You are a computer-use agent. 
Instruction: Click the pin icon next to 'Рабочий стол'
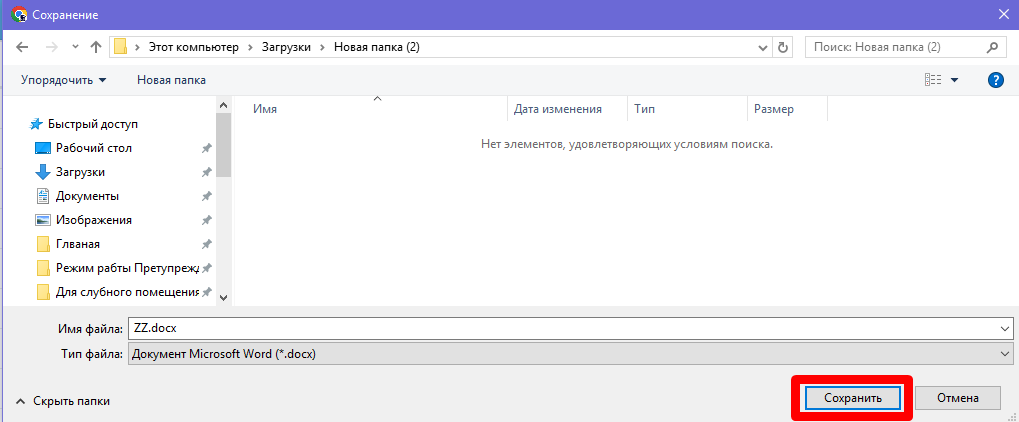[206, 148]
